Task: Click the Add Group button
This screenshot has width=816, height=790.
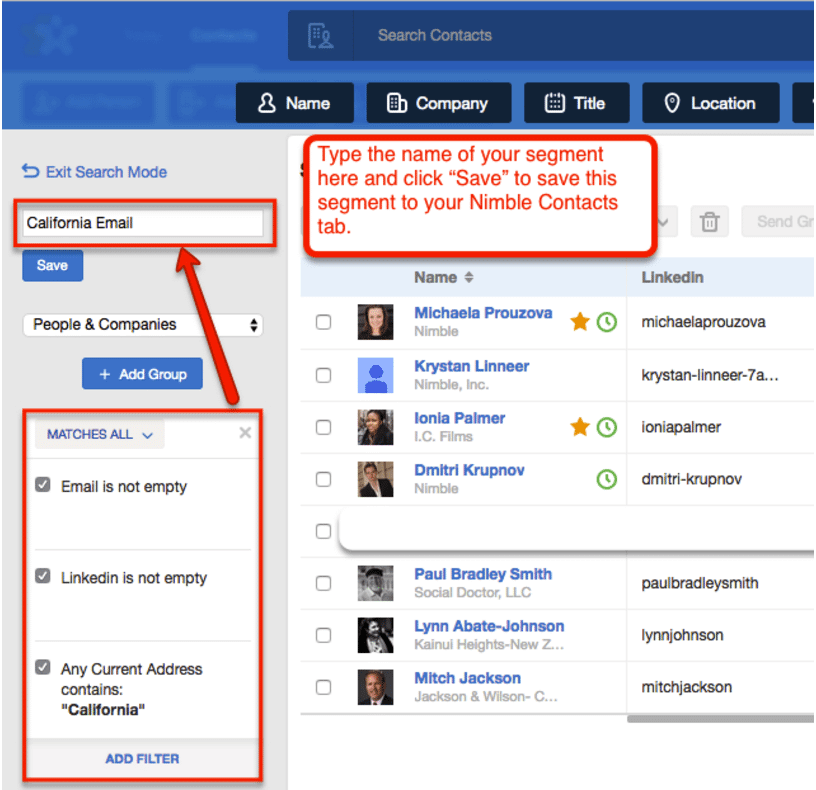Action: click(x=142, y=374)
